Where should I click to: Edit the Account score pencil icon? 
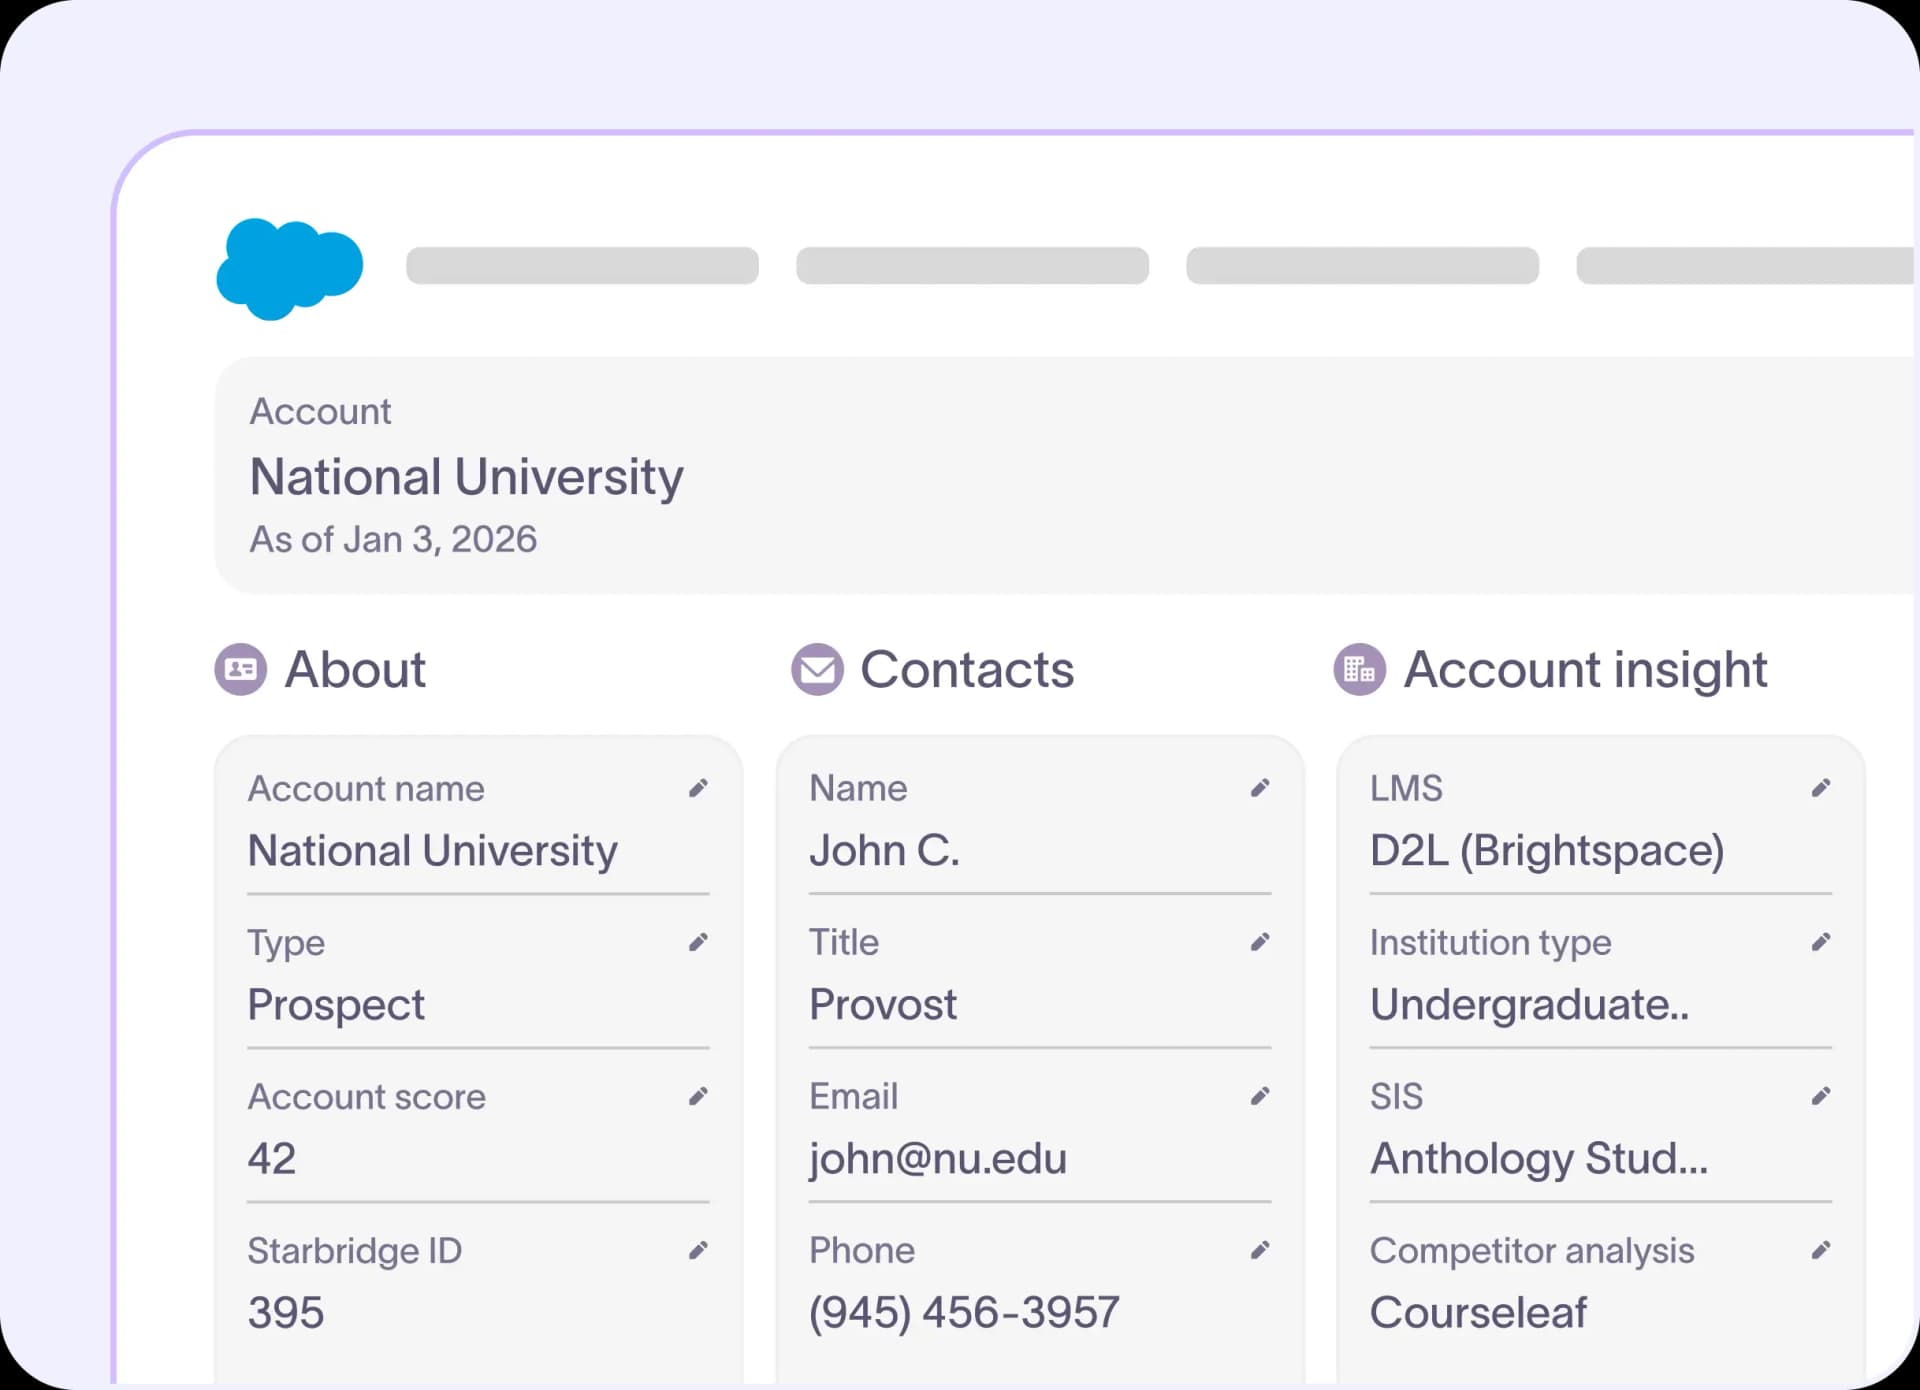point(698,1097)
